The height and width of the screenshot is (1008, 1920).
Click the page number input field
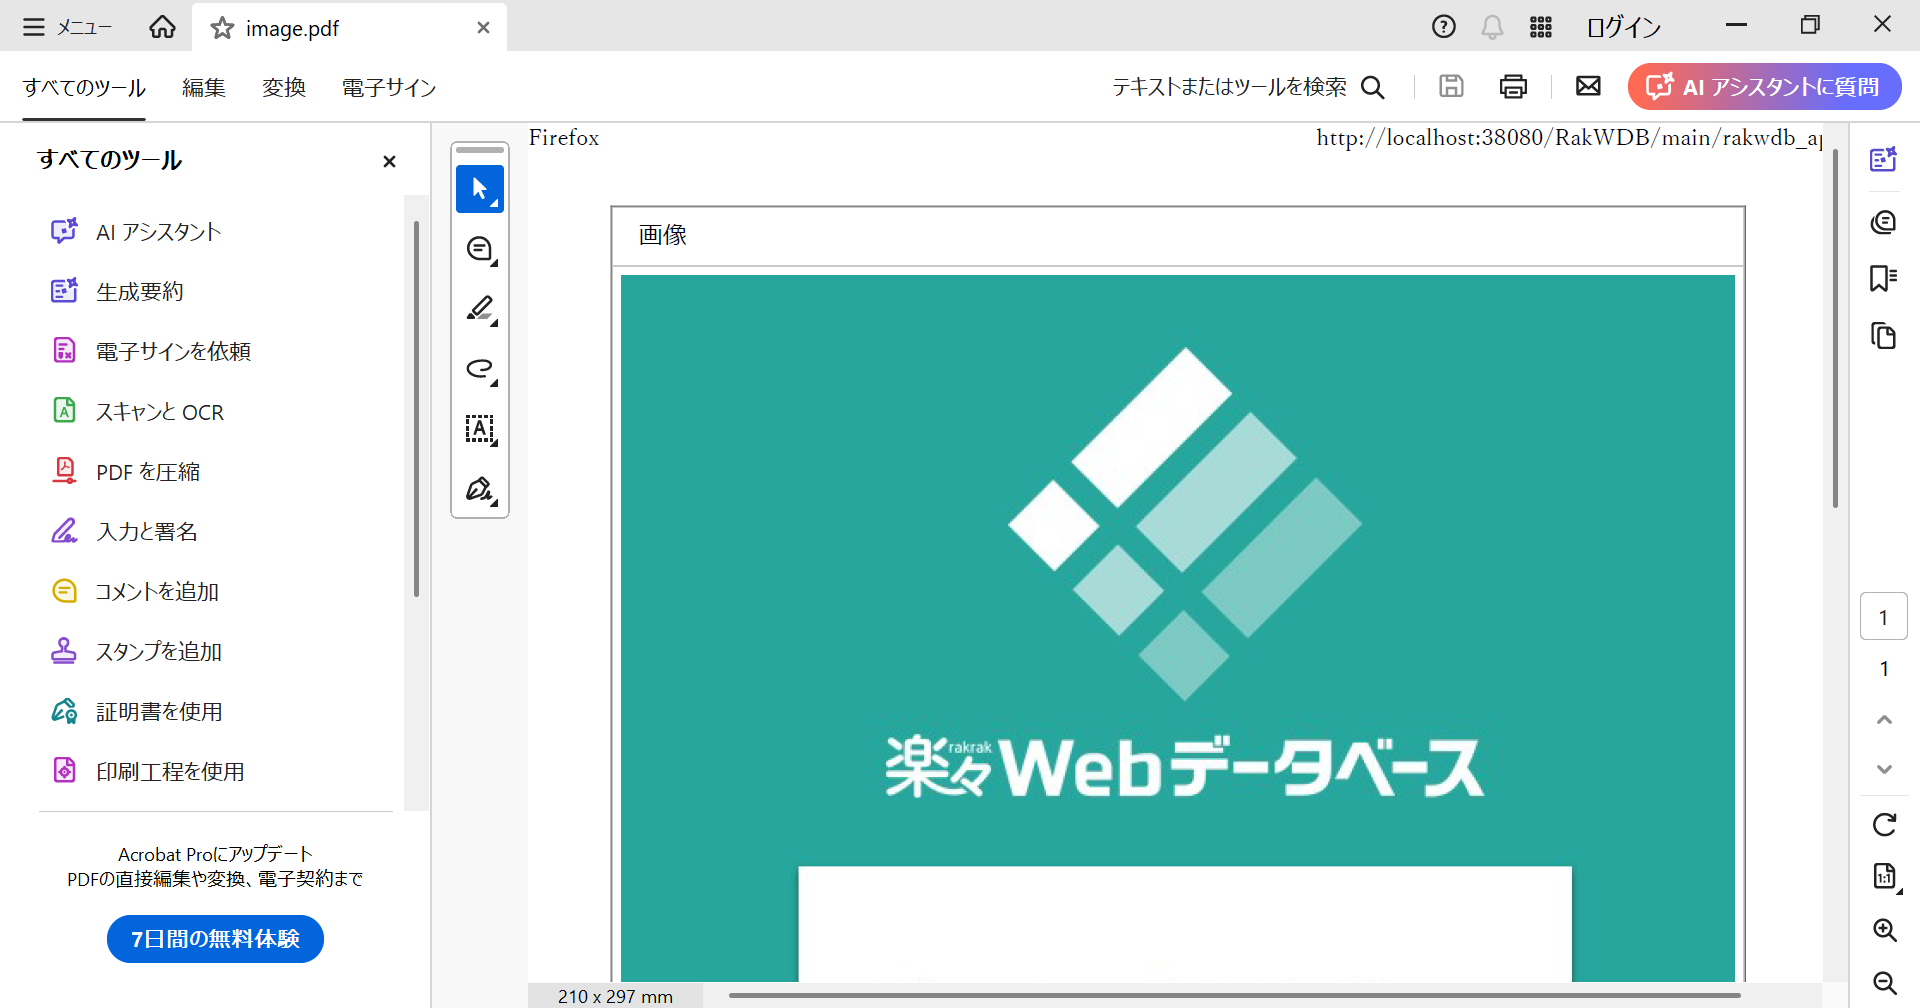1884,616
